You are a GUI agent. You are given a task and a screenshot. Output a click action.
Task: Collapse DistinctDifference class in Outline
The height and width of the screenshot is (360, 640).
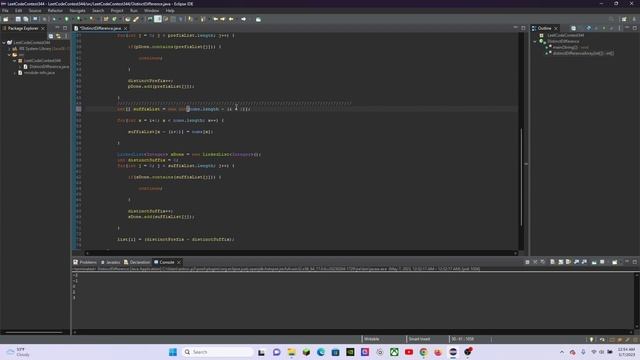535,41
